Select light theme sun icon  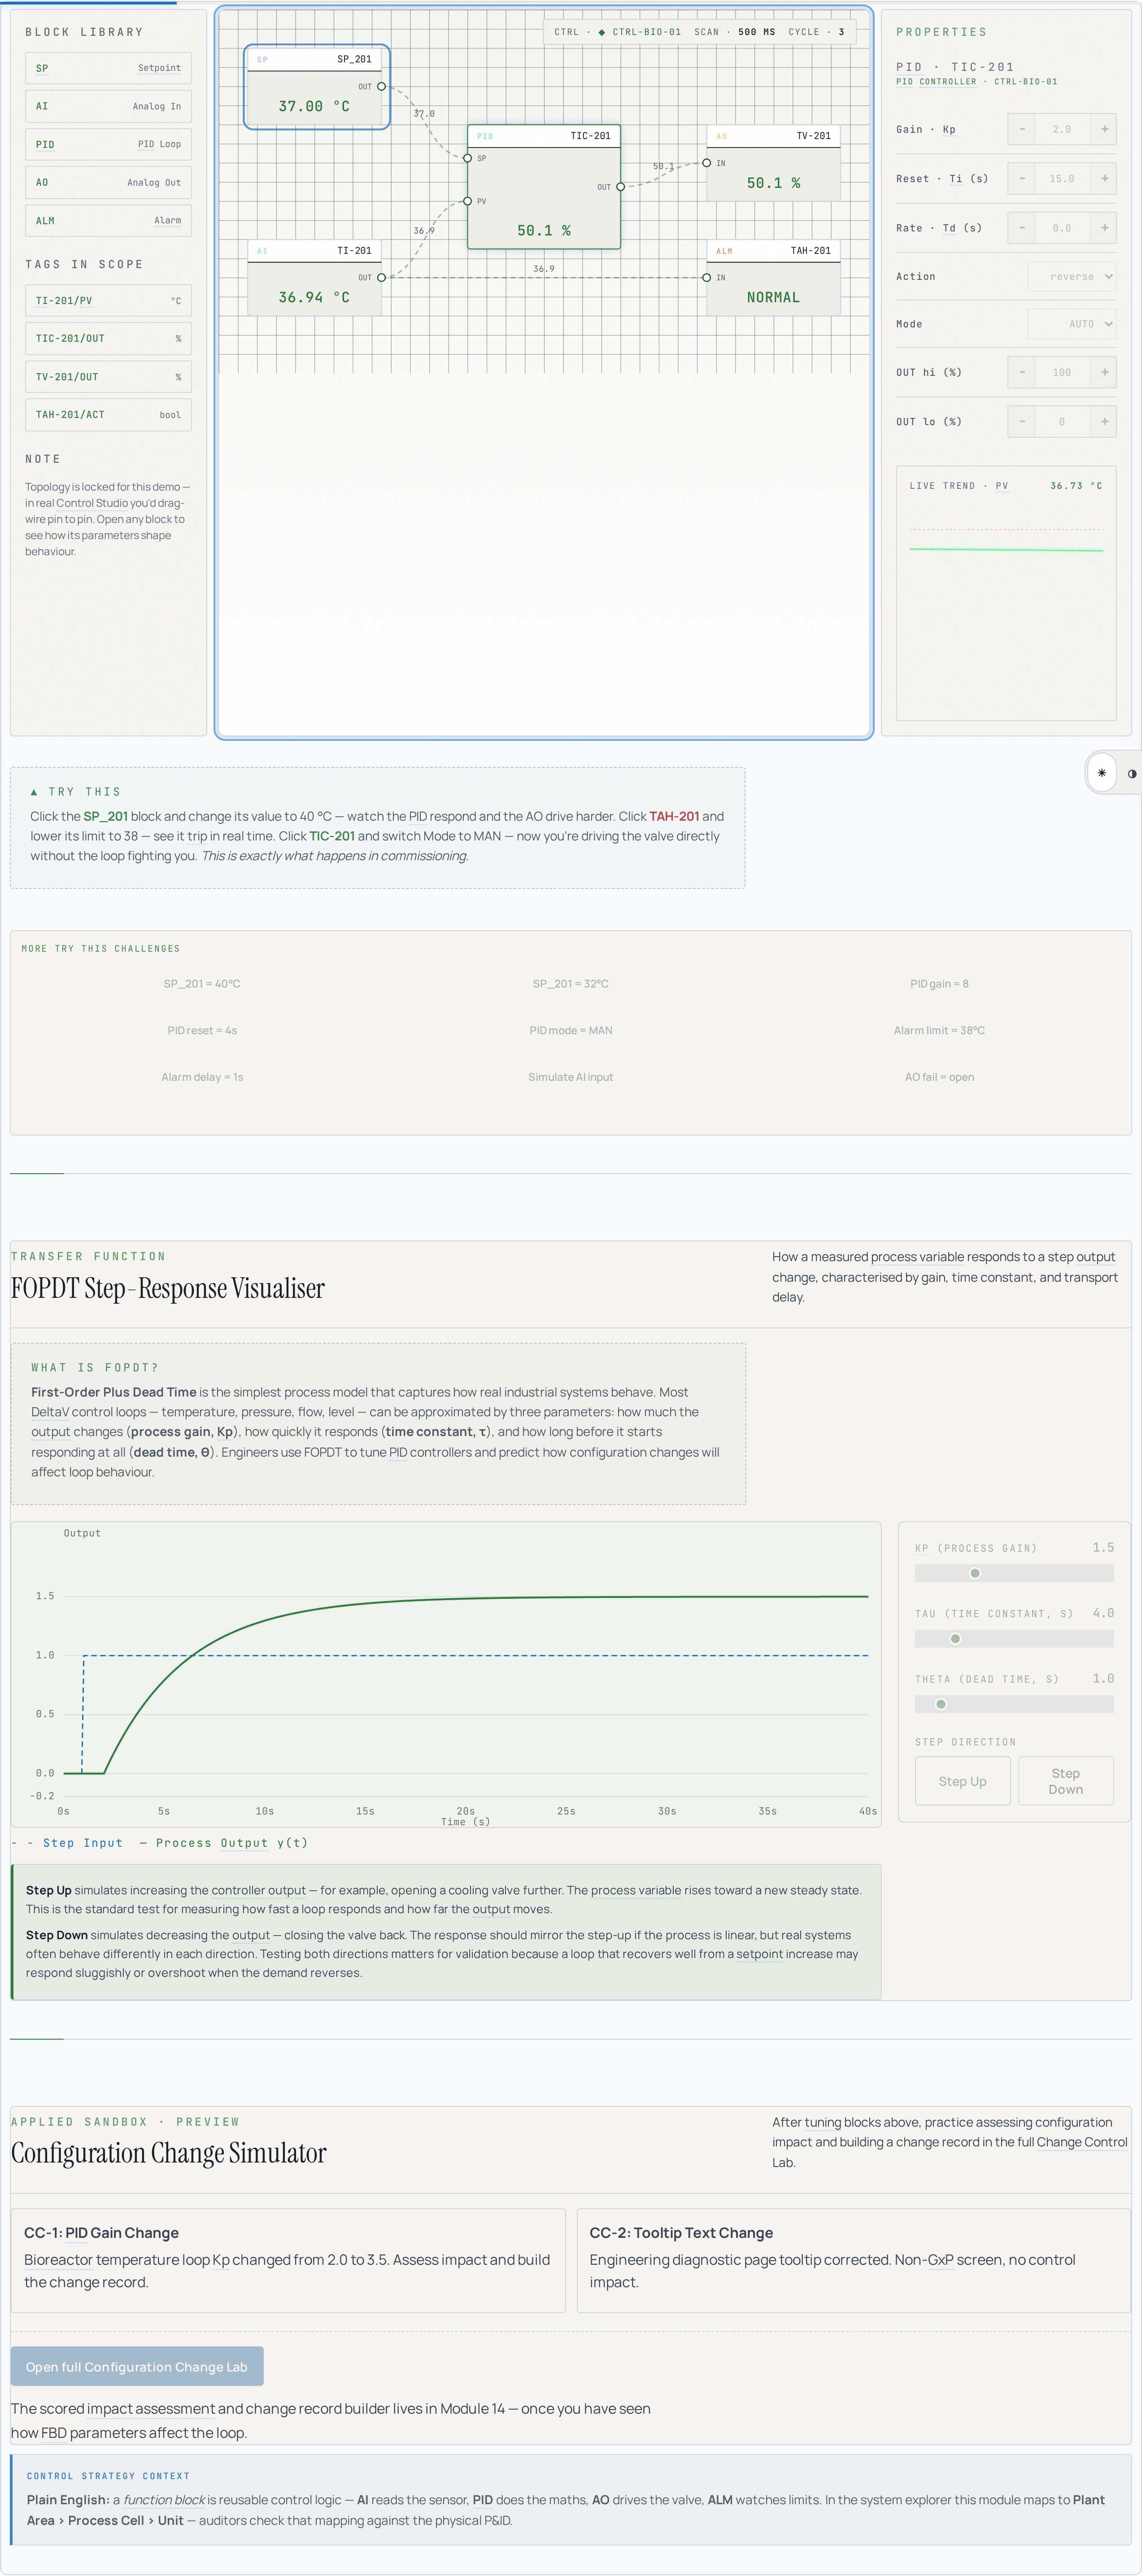tap(1101, 773)
